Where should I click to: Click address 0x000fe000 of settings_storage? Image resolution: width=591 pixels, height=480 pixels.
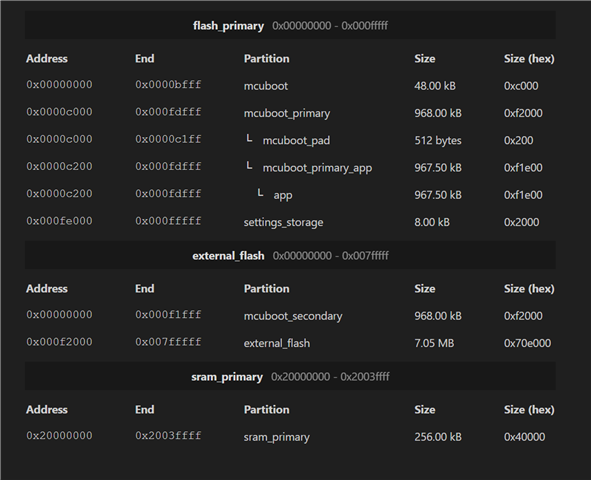[59, 221]
